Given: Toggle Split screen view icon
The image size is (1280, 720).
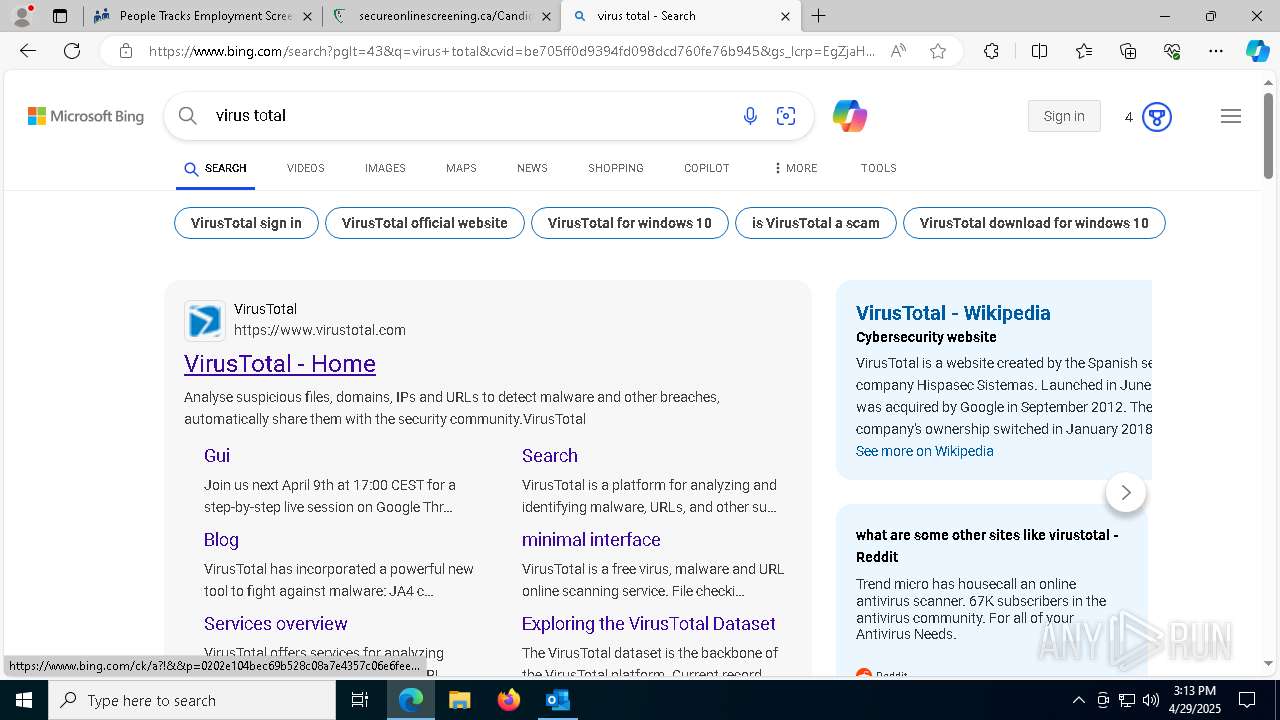Looking at the screenshot, I should coord(1039,51).
